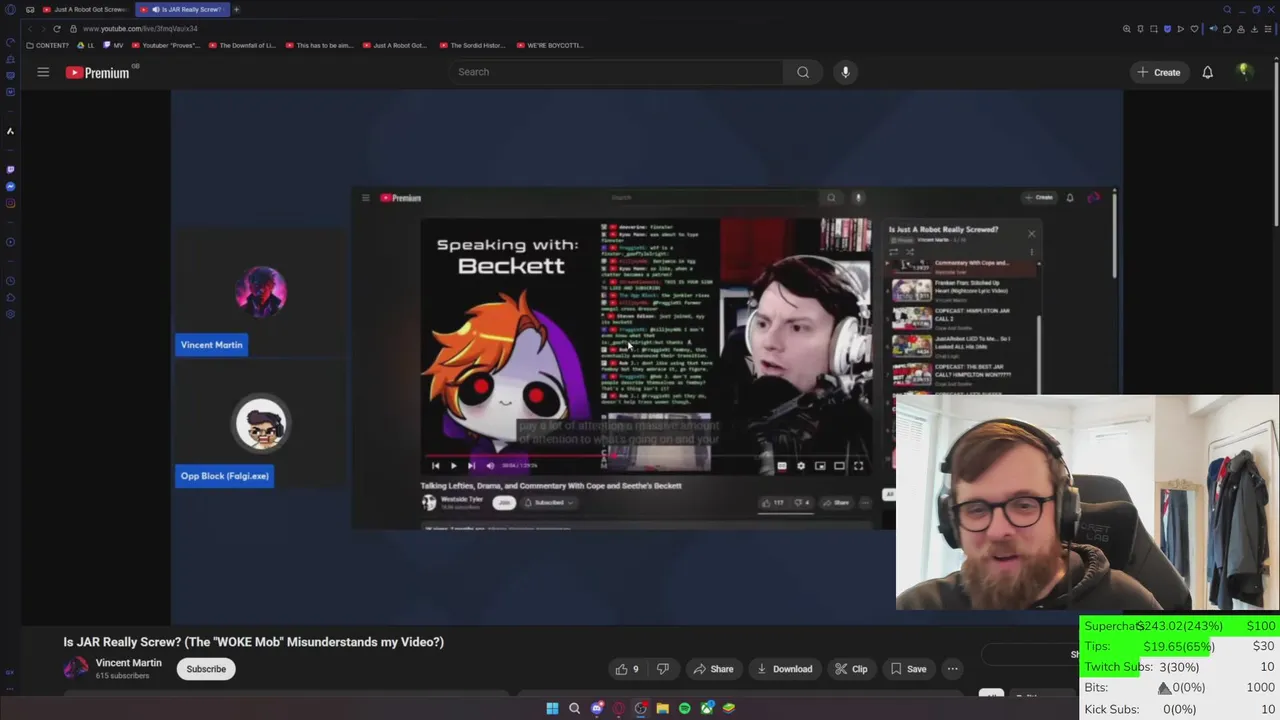Open browser easy setup menu icon

point(1268,29)
